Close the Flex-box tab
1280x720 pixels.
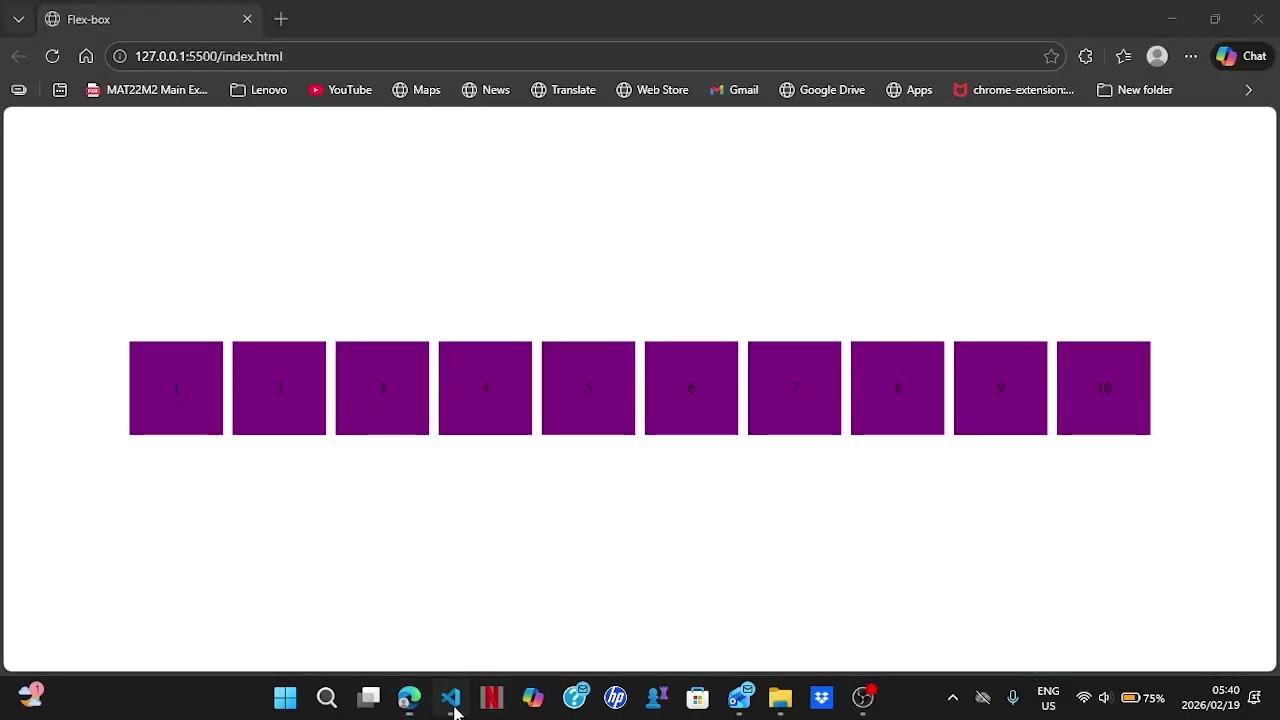click(247, 19)
